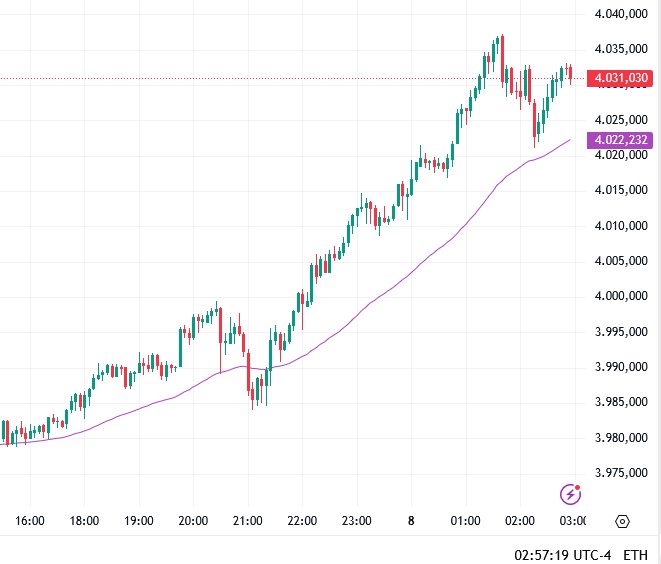Click the ETH session button
Viewport: 661px width, 564px height.
(635, 553)
